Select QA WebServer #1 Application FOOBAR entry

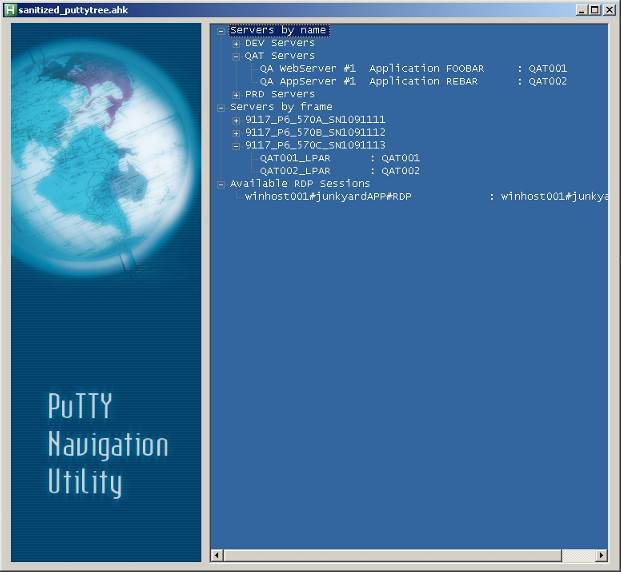(413, 69)
